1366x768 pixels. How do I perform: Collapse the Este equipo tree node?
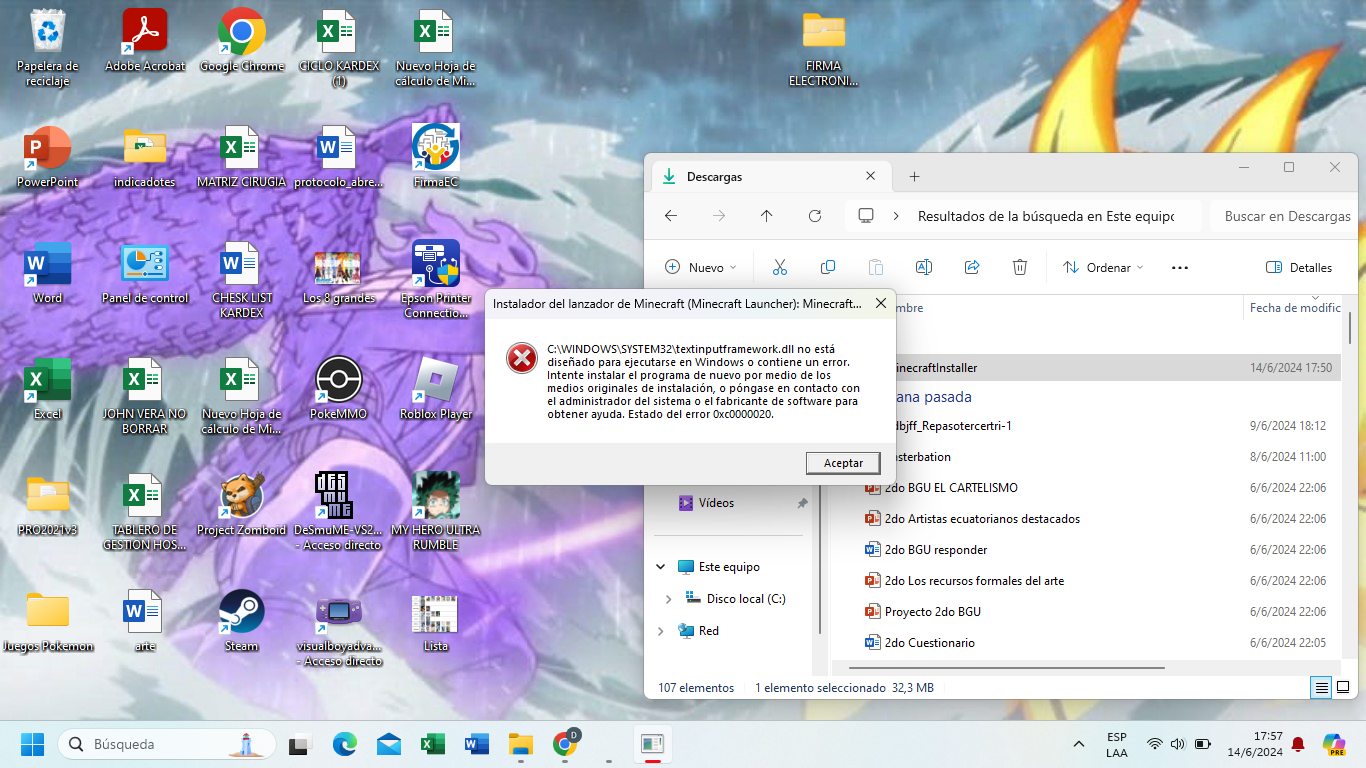tap(660, 567)
